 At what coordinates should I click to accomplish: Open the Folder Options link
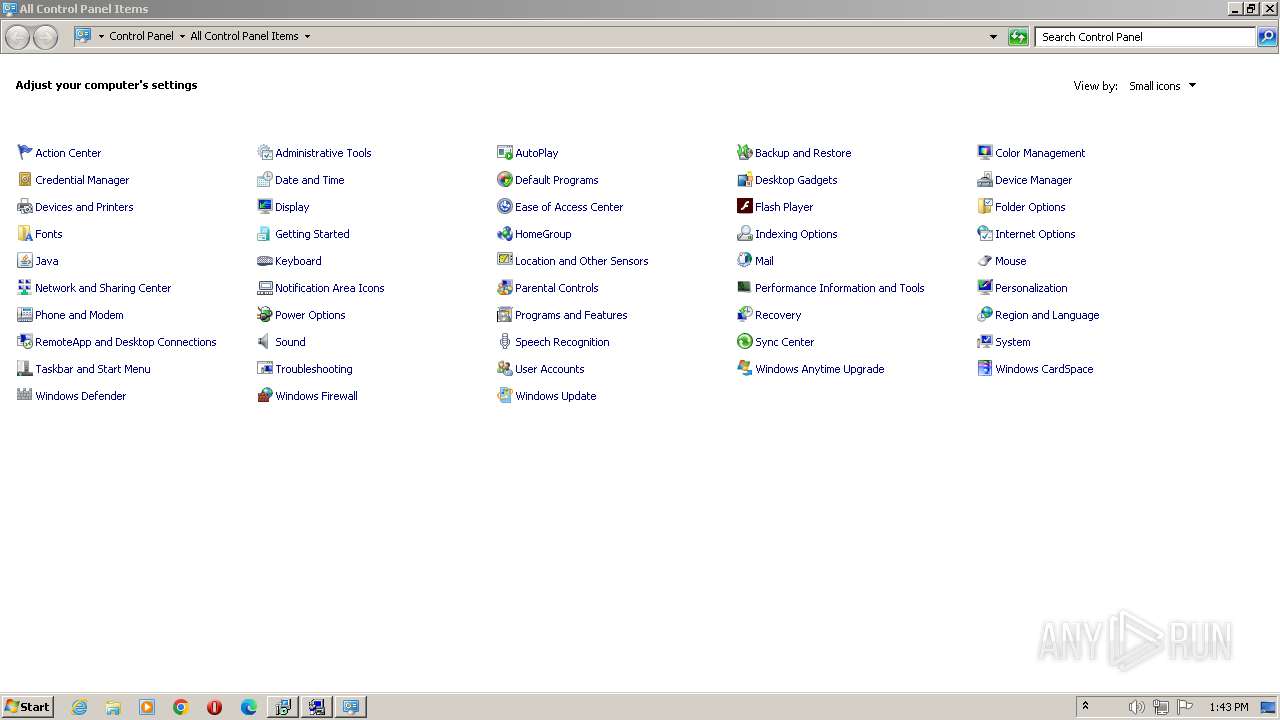click(1030, 207)
